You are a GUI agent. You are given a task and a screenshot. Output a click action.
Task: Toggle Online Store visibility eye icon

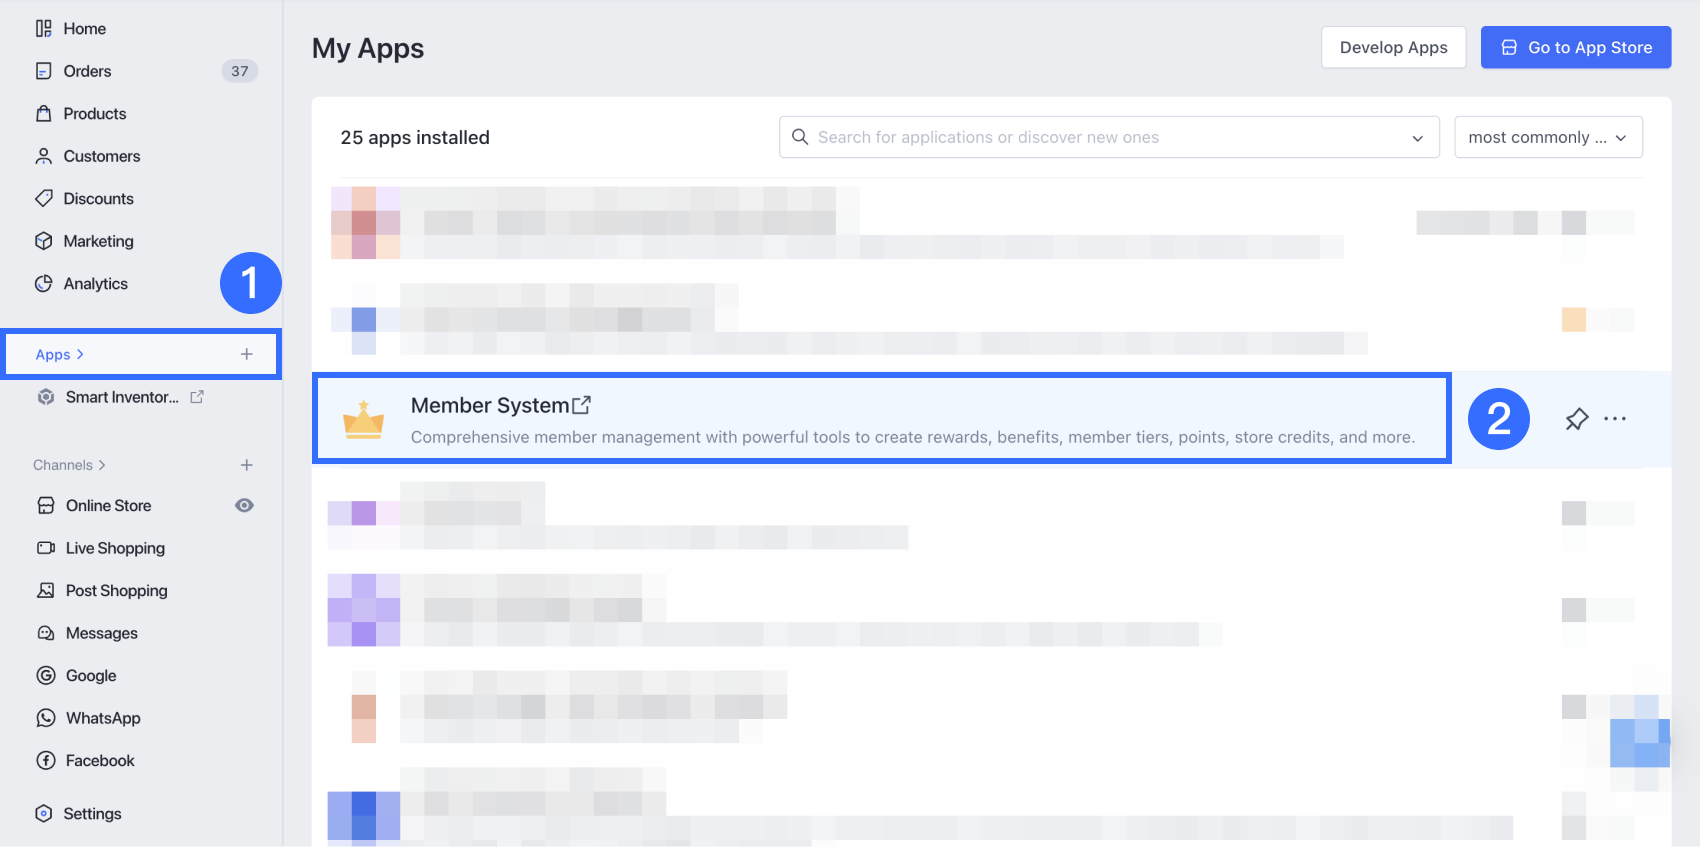click(x=244, y=506)
